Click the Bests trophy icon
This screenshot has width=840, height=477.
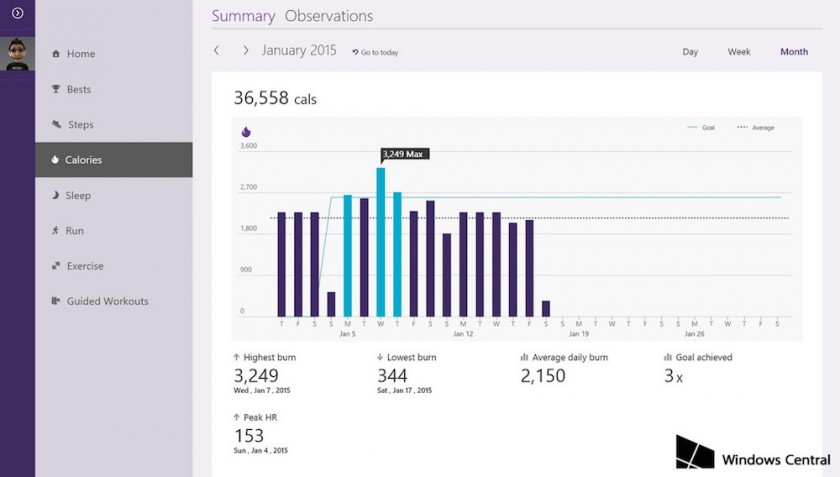pos(56,89)
